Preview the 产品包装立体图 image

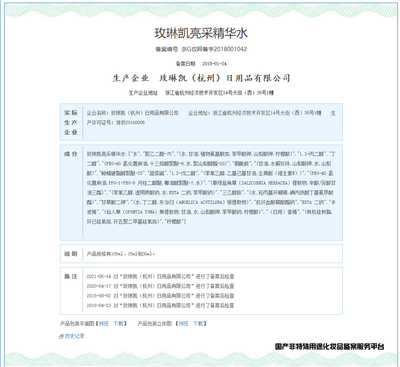pos(183,324)
